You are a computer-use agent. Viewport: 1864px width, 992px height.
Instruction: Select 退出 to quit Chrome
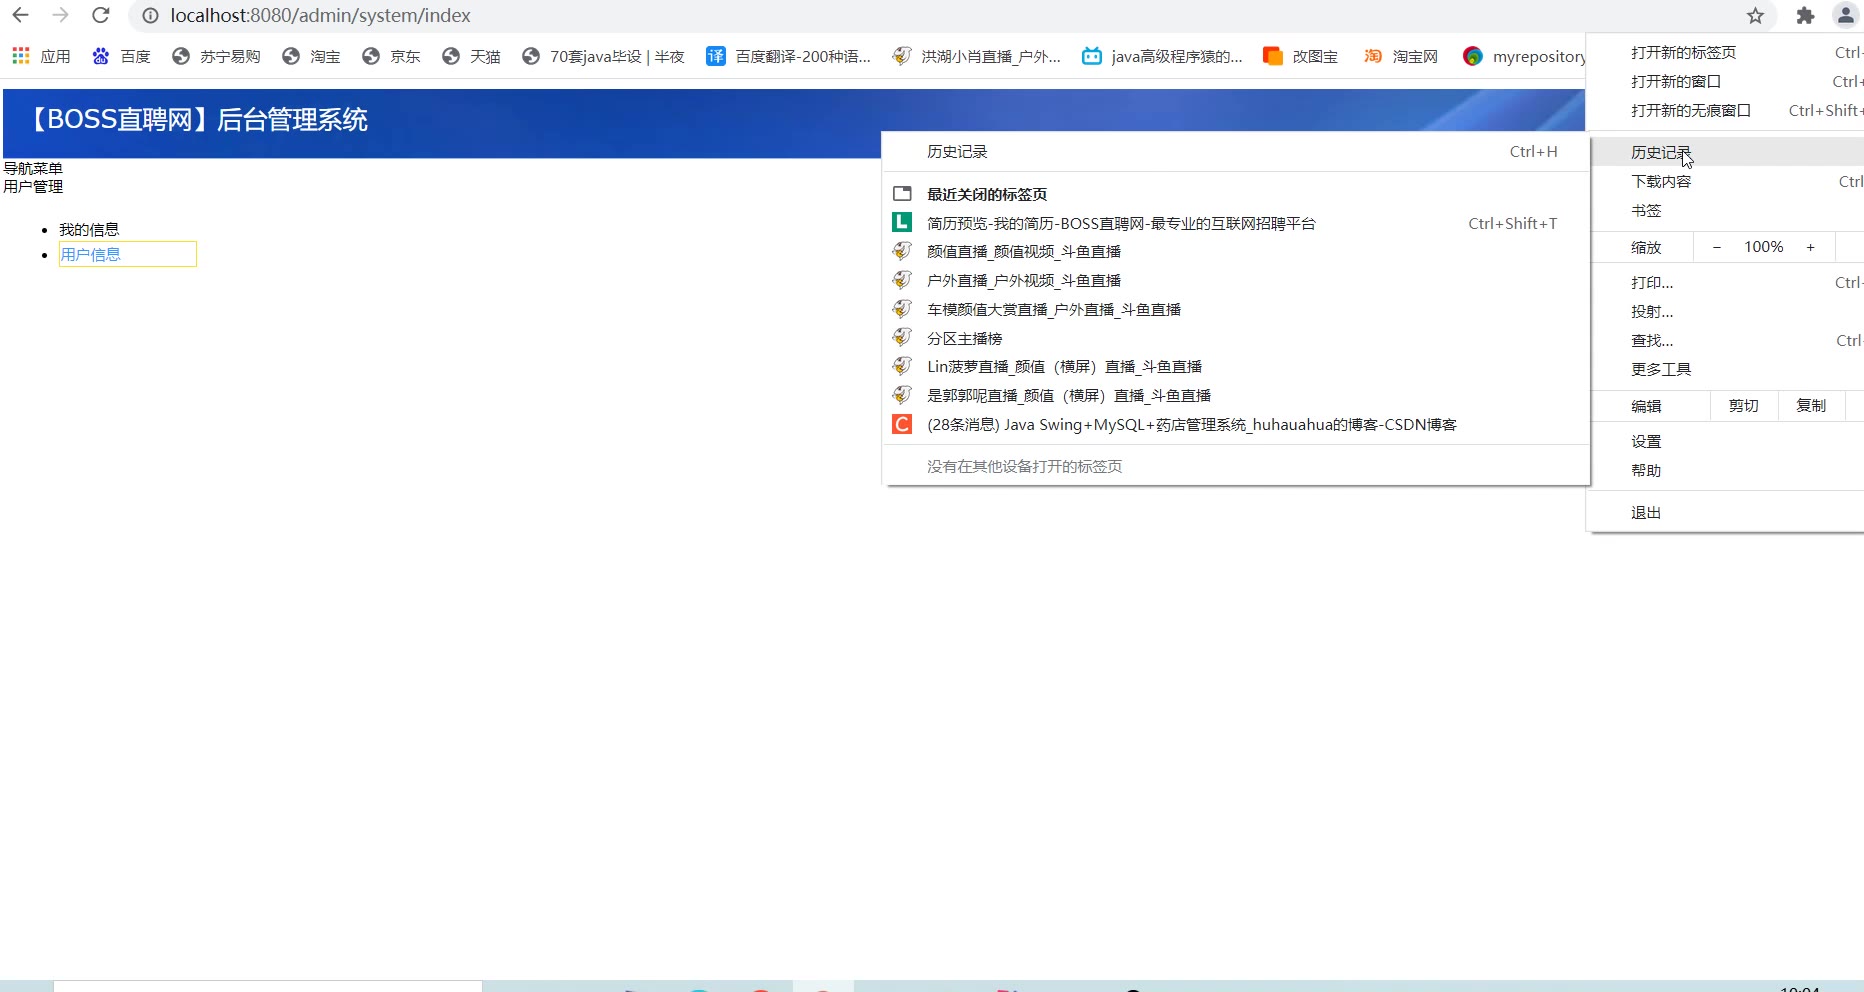point(1725,512)
